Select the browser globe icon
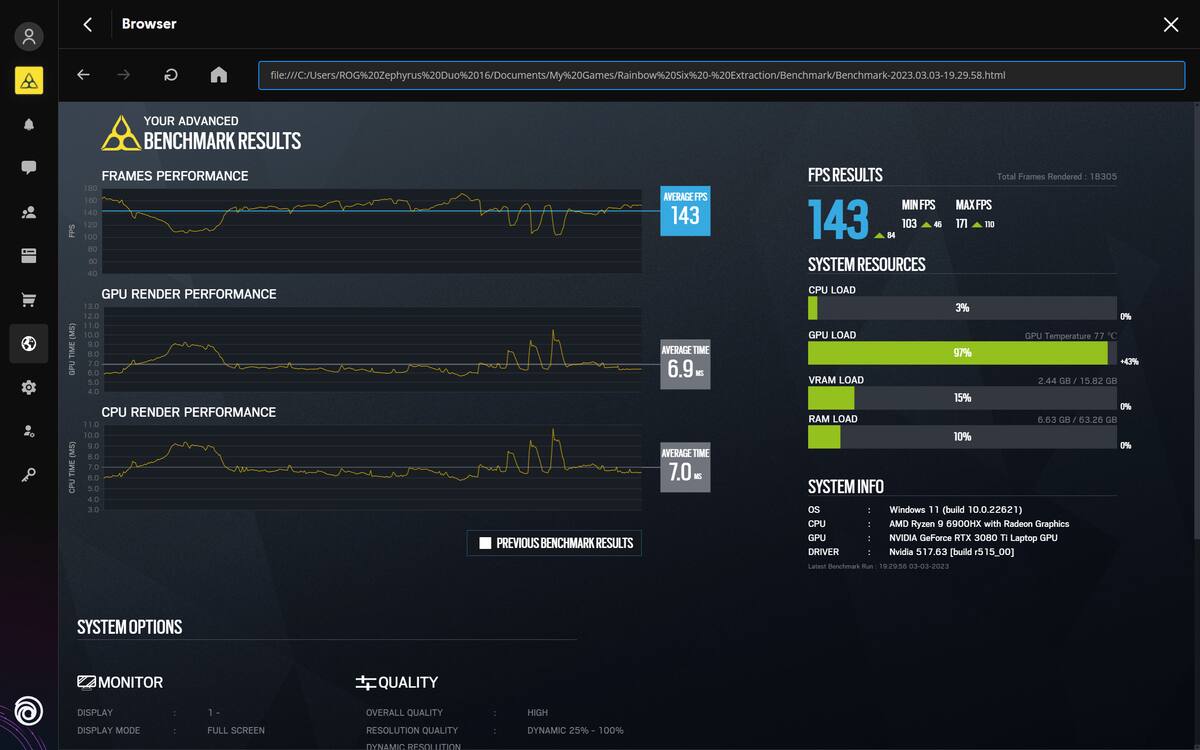The width and height of the screenshot is (1200, 750). coord(29,344)
